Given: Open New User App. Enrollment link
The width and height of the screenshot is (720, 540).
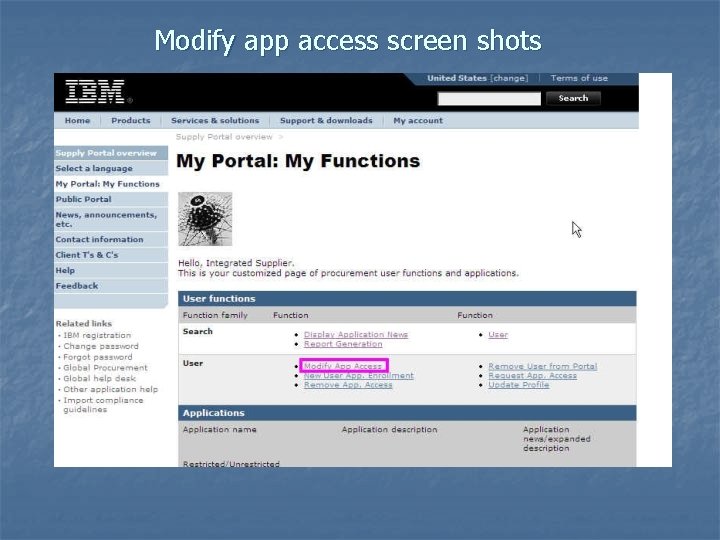Looking at the screenshot, I should [359, 376].
